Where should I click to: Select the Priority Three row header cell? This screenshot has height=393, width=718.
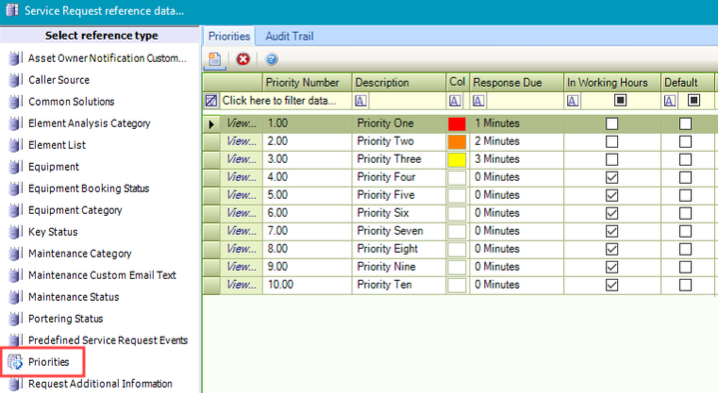tap(211, 159)
